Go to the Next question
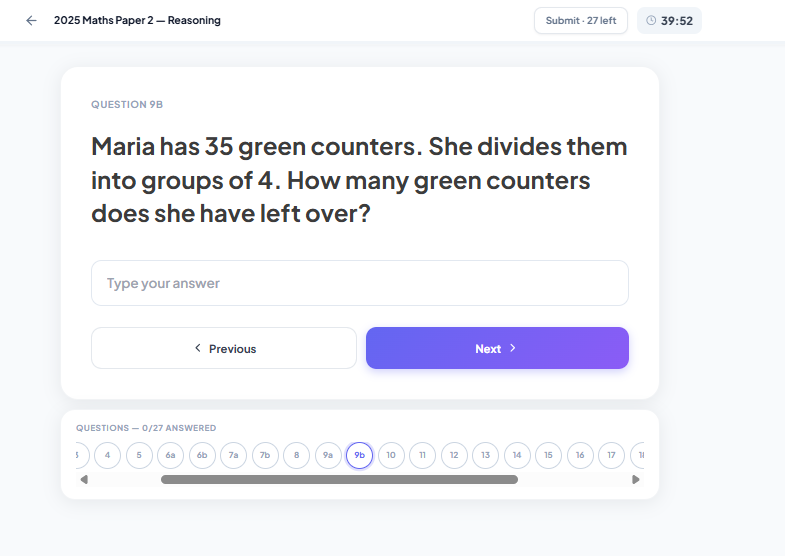 pos(497,348)
